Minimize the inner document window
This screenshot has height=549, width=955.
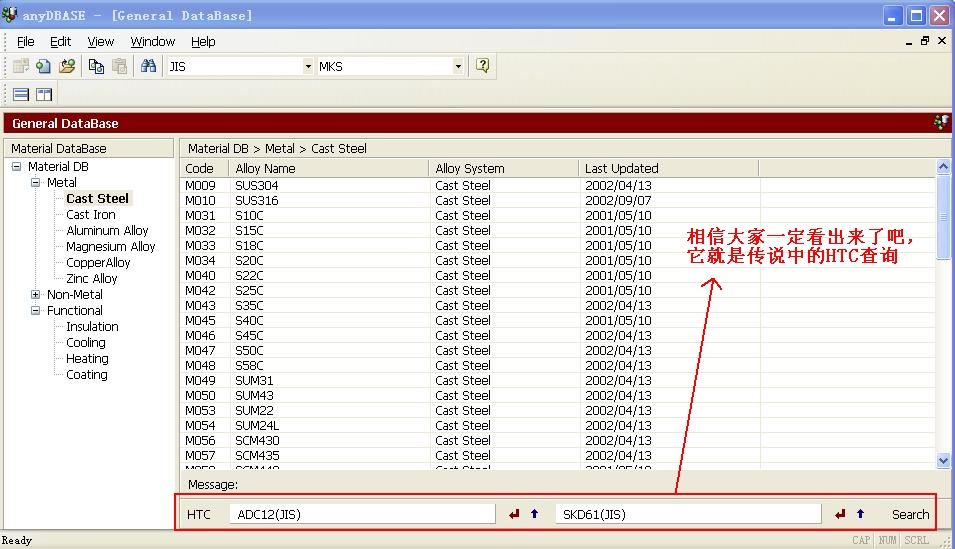pos(909,41)
